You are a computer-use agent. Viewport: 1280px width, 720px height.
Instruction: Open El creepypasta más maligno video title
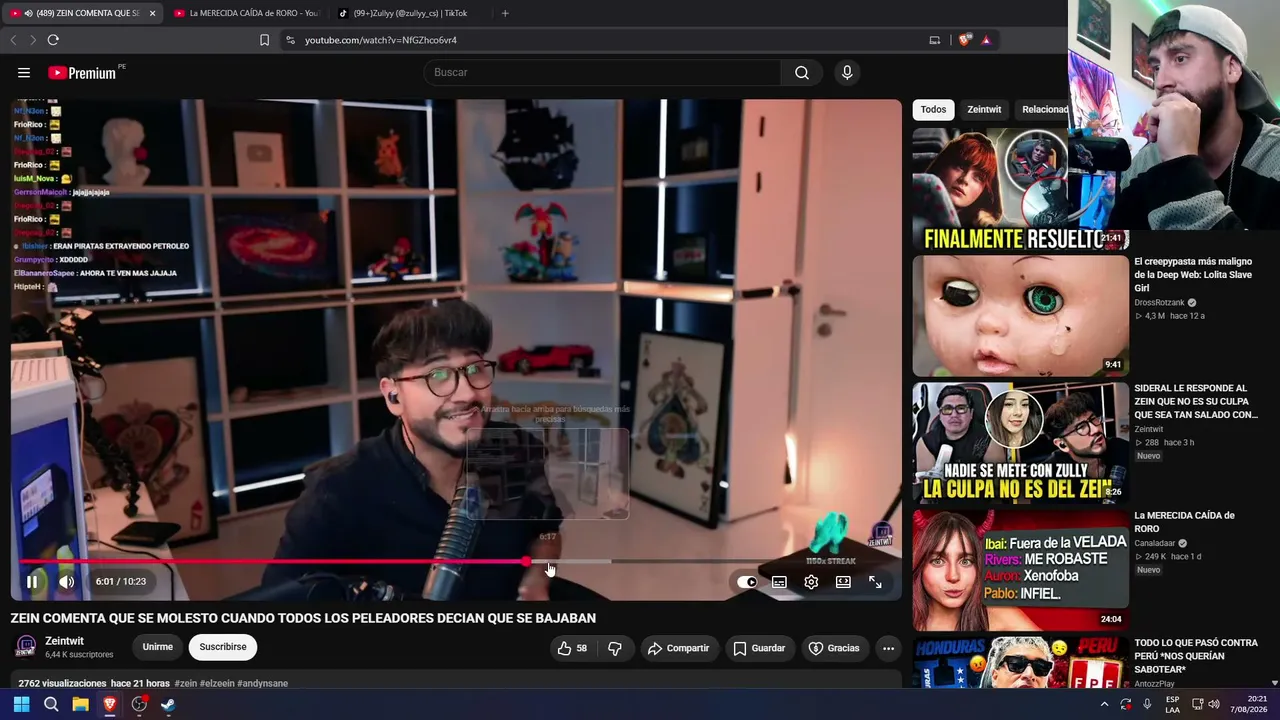1193,275
